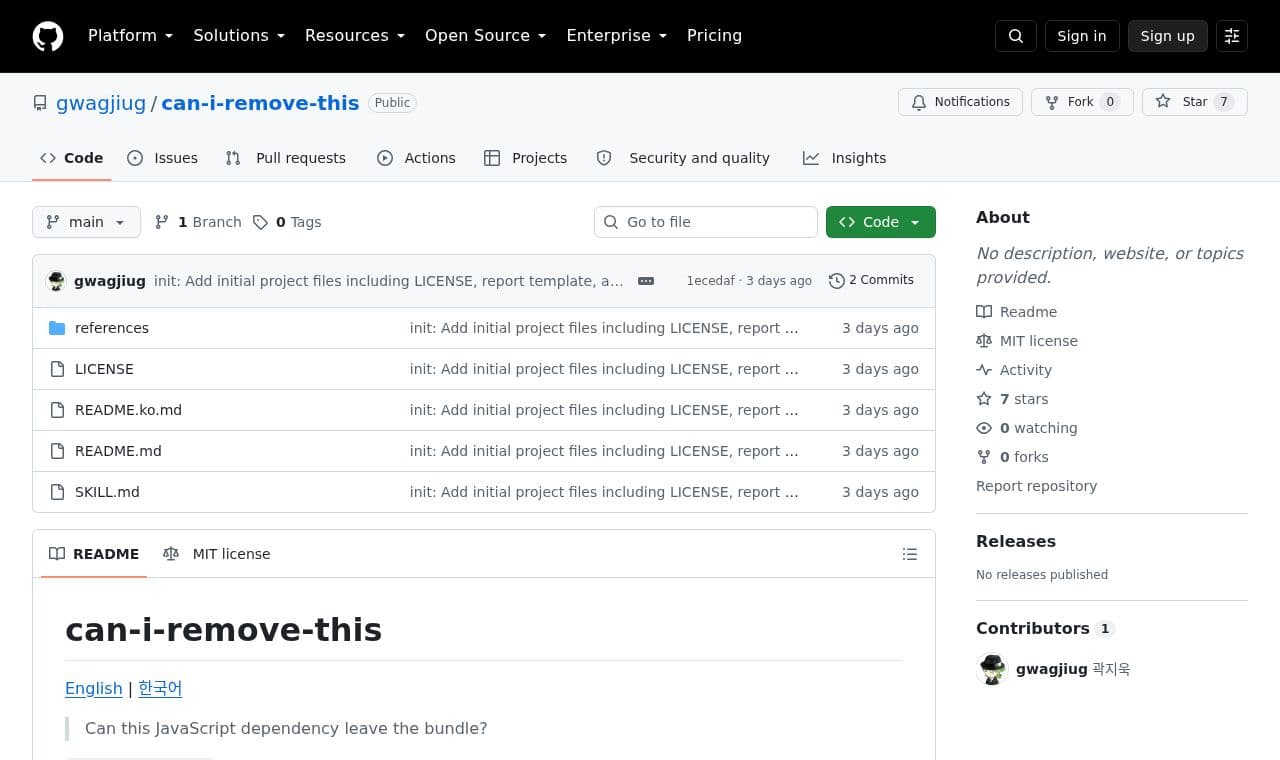Star the repository
The image size is (1280, 760).
pos(1195,102)
